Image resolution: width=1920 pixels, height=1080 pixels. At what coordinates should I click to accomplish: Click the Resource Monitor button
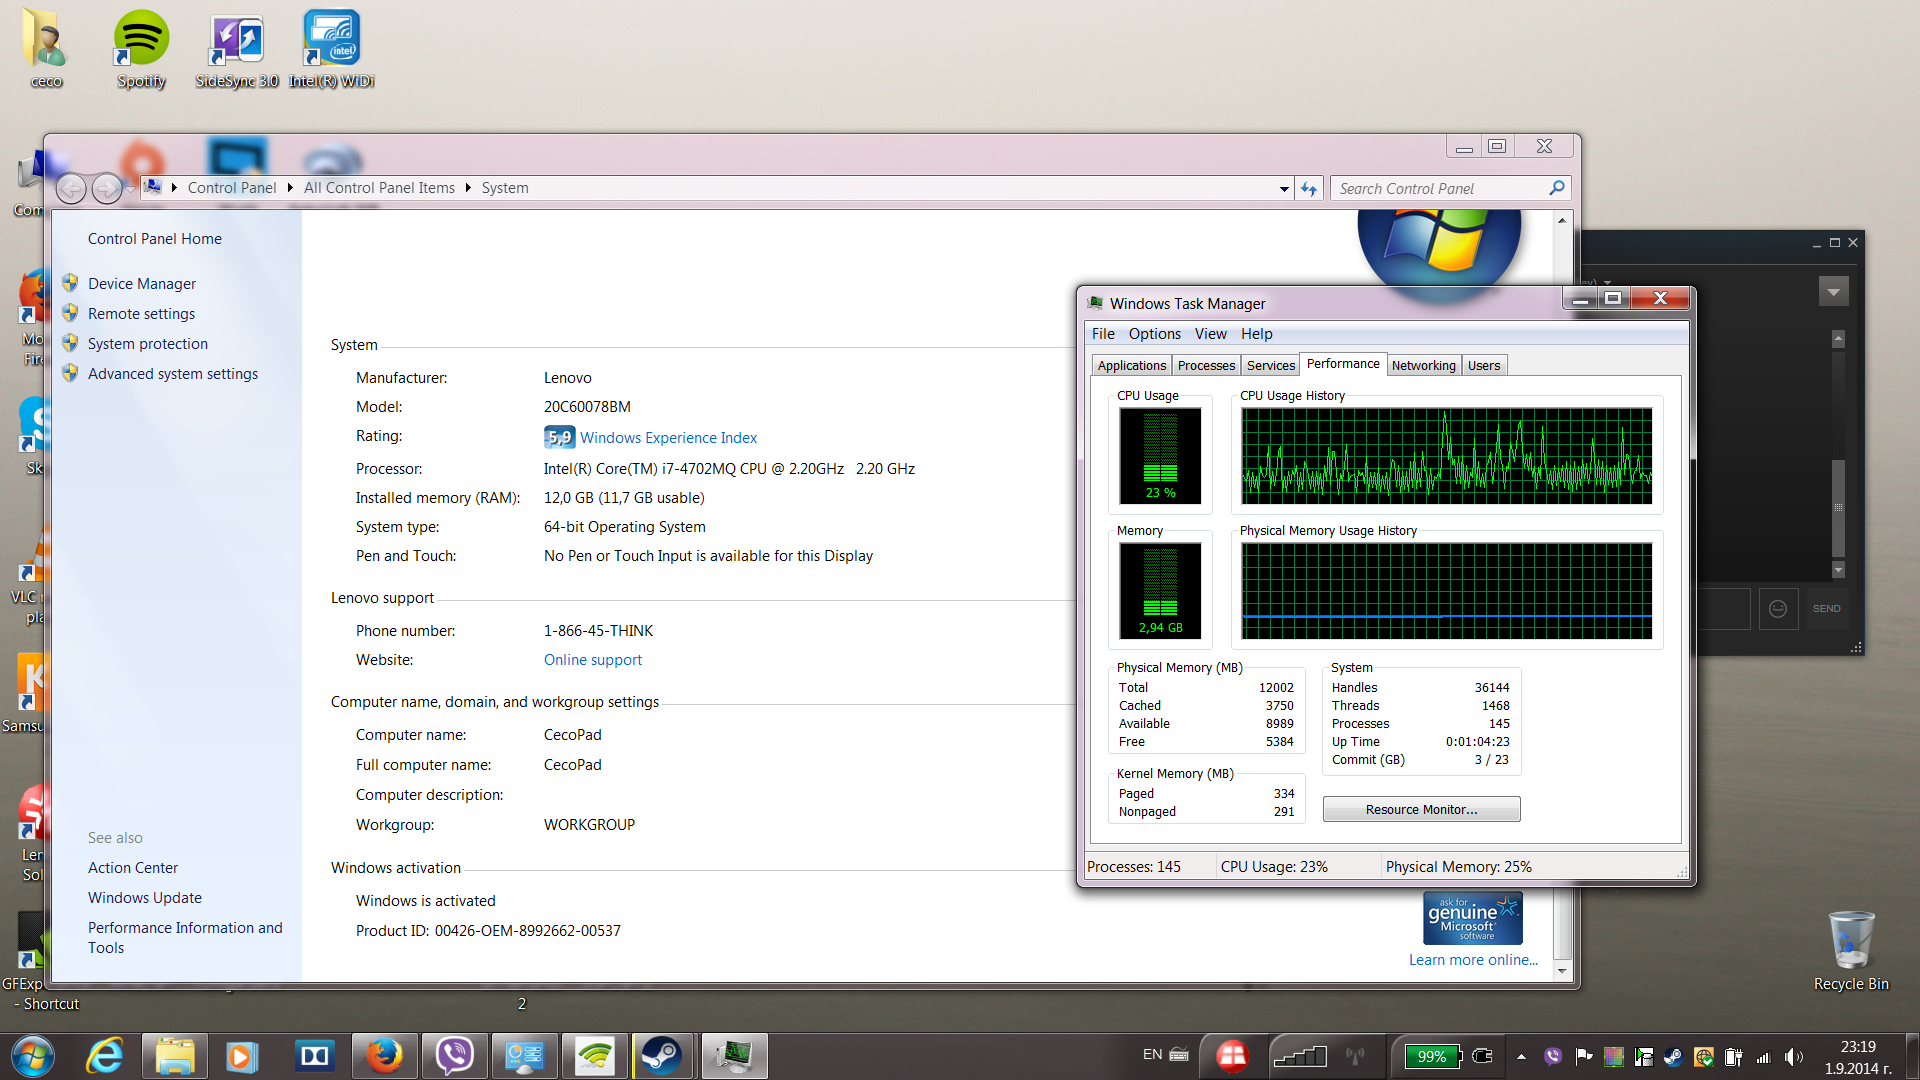coord(1421,810)
